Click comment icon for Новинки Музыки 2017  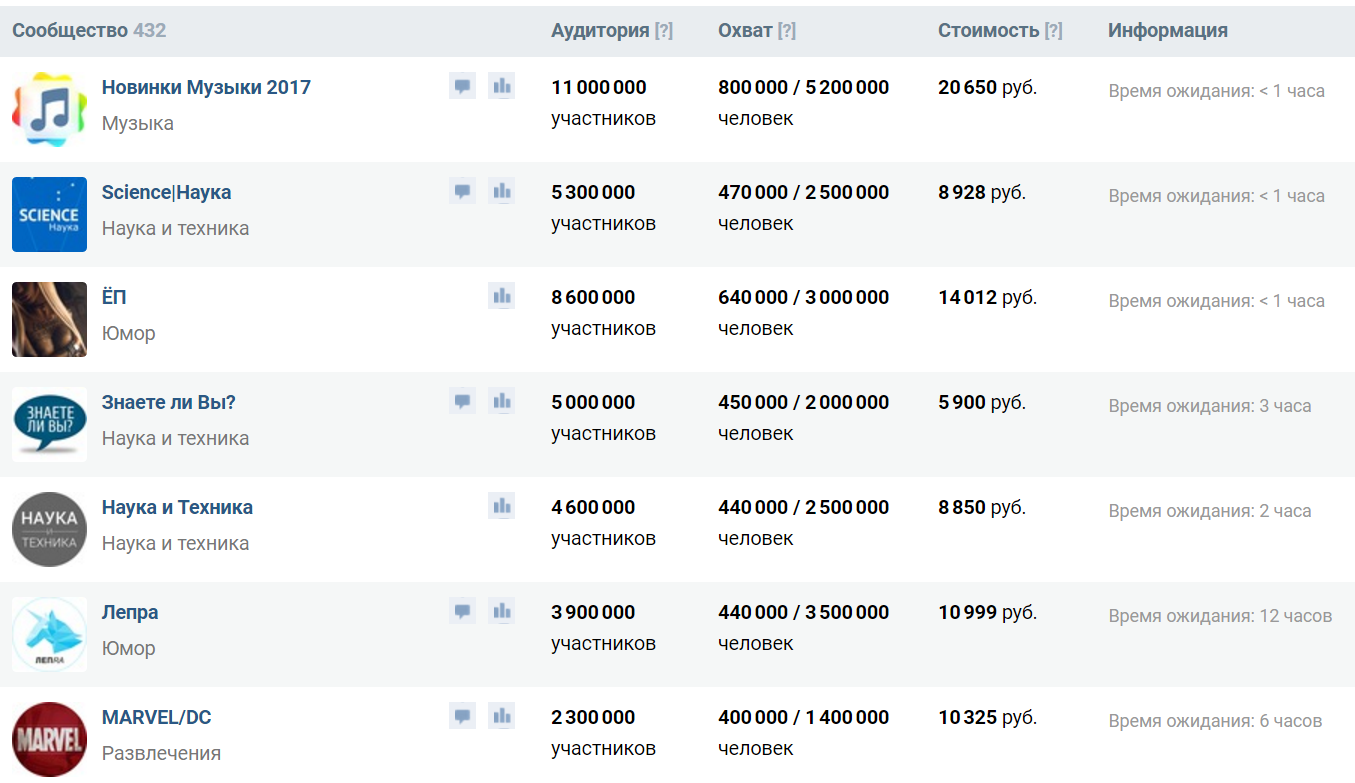point(462,87)
